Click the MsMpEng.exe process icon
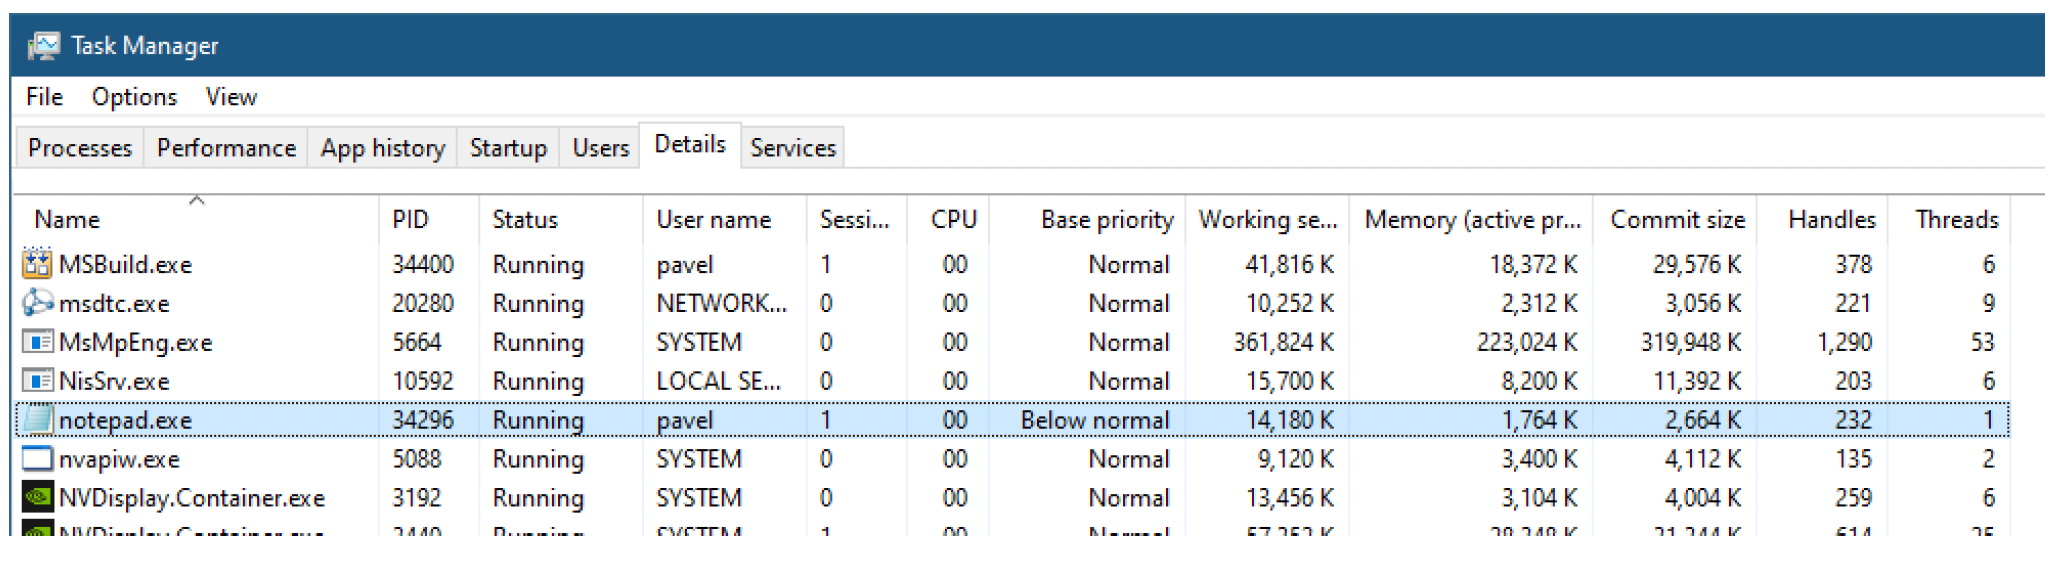Viewport: 2054px width, 562px height. [37, 342]
